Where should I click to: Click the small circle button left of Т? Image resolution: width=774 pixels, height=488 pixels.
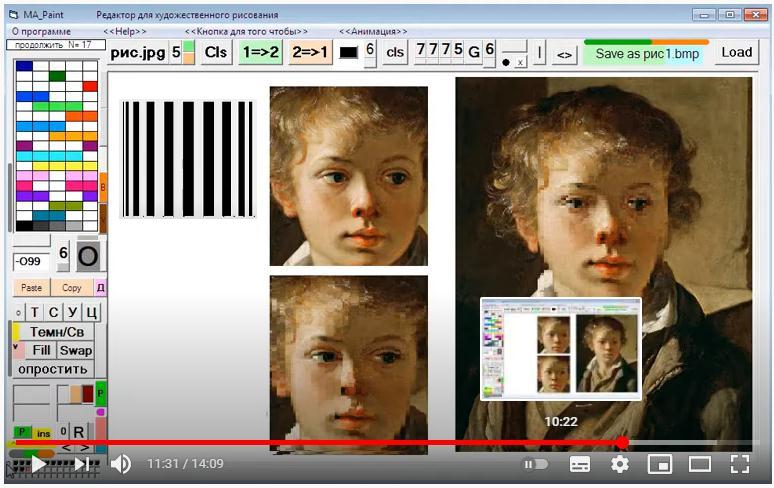pyautogui.click(x=18, y=313)
